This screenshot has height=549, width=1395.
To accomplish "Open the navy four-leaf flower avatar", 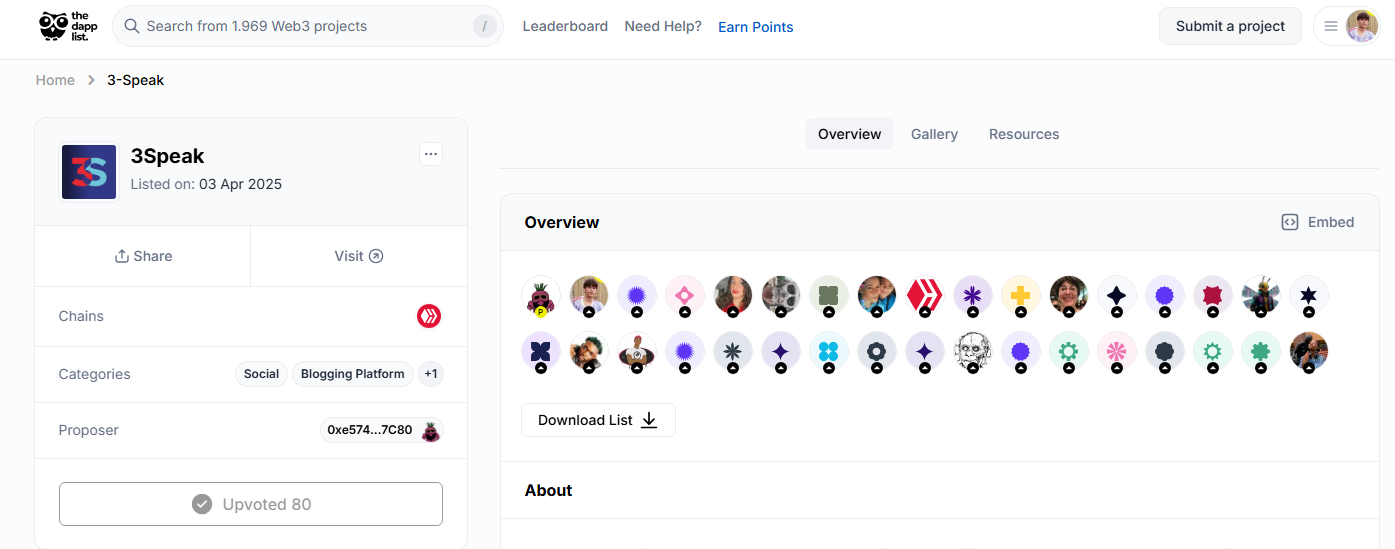I will [x=541, y=352].
